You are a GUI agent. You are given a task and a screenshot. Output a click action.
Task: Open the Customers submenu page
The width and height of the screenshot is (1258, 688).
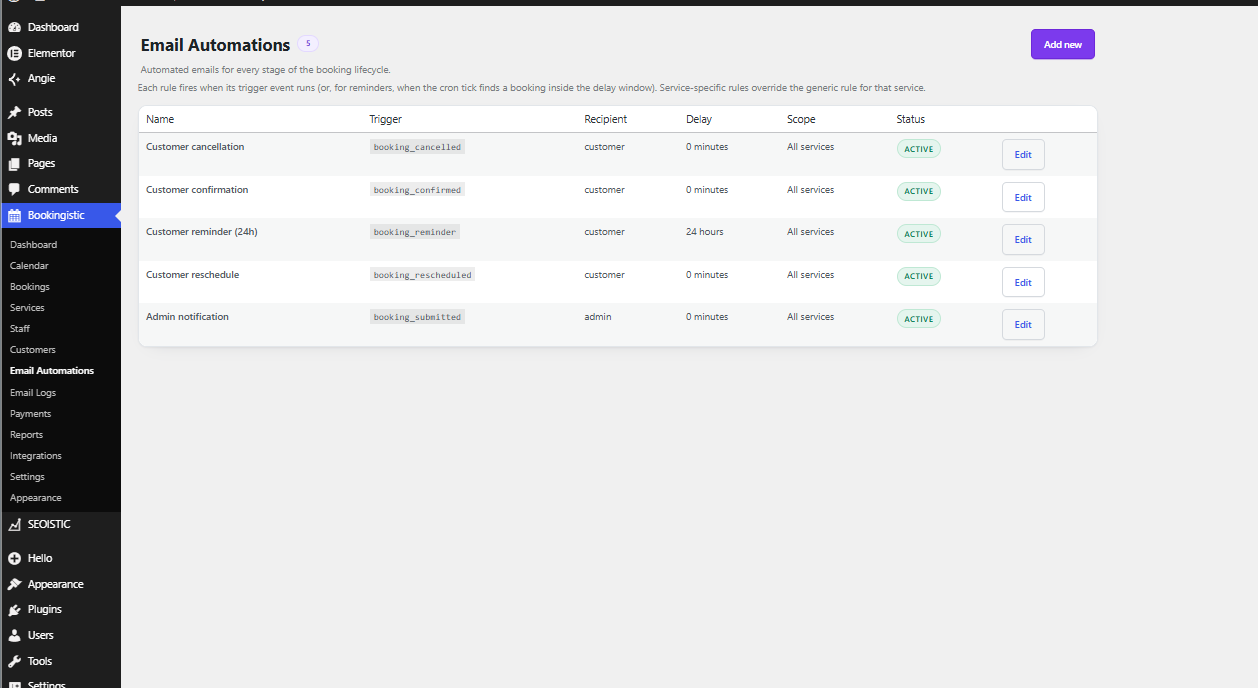(x=33, y=350)
